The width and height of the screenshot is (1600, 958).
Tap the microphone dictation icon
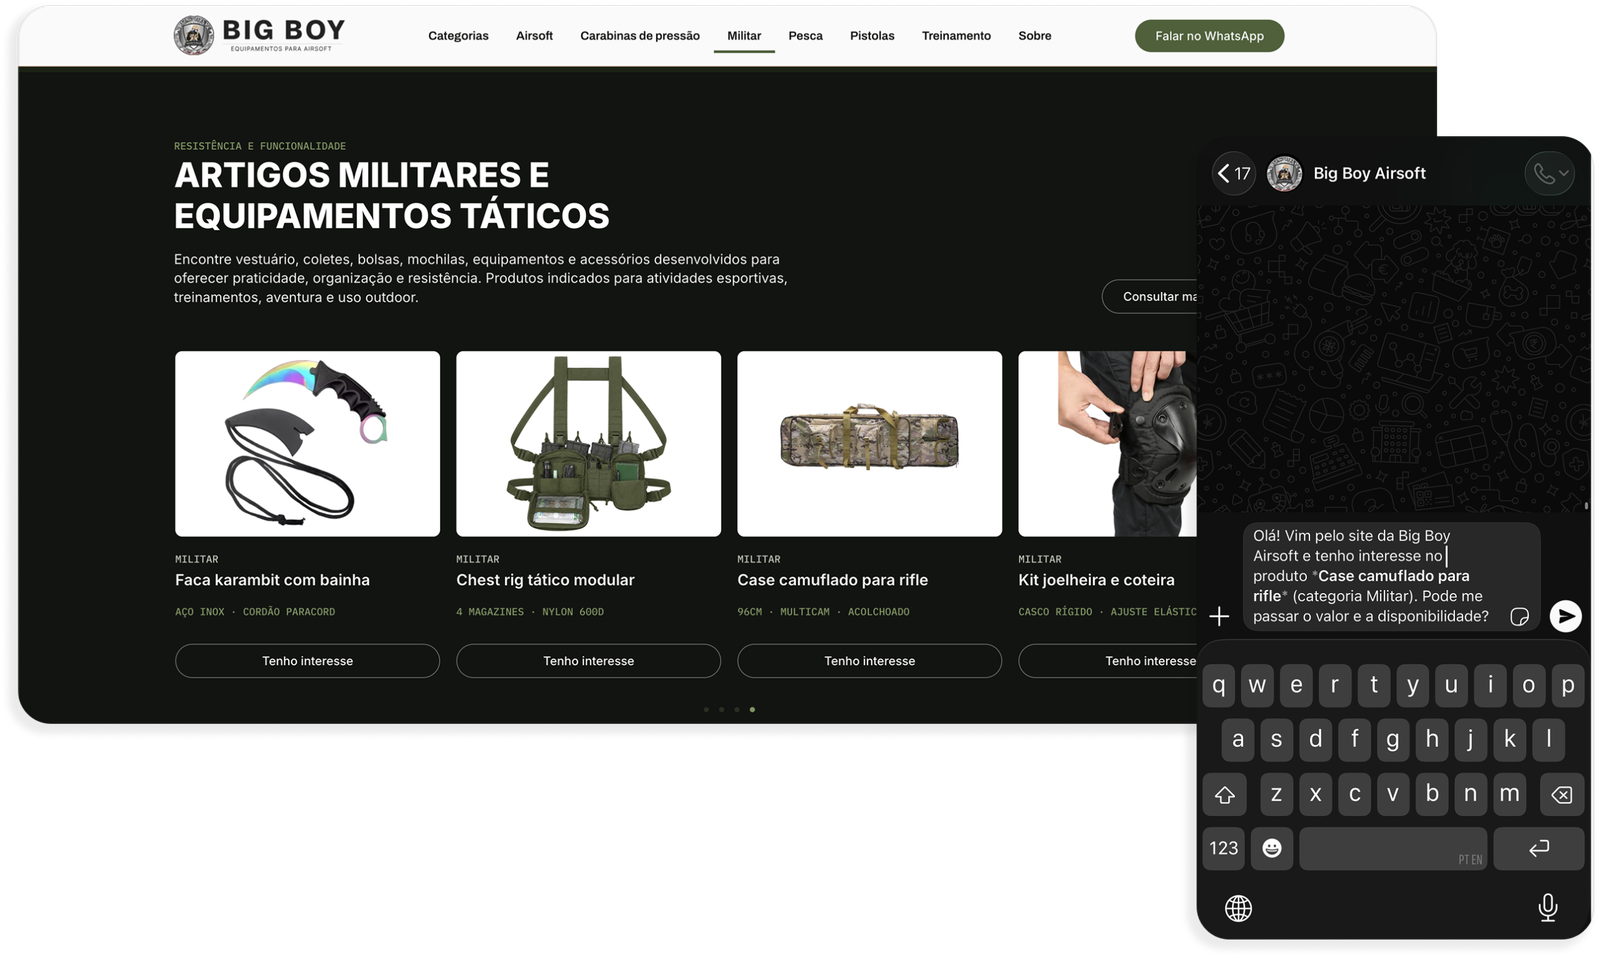click(1547, 908)
